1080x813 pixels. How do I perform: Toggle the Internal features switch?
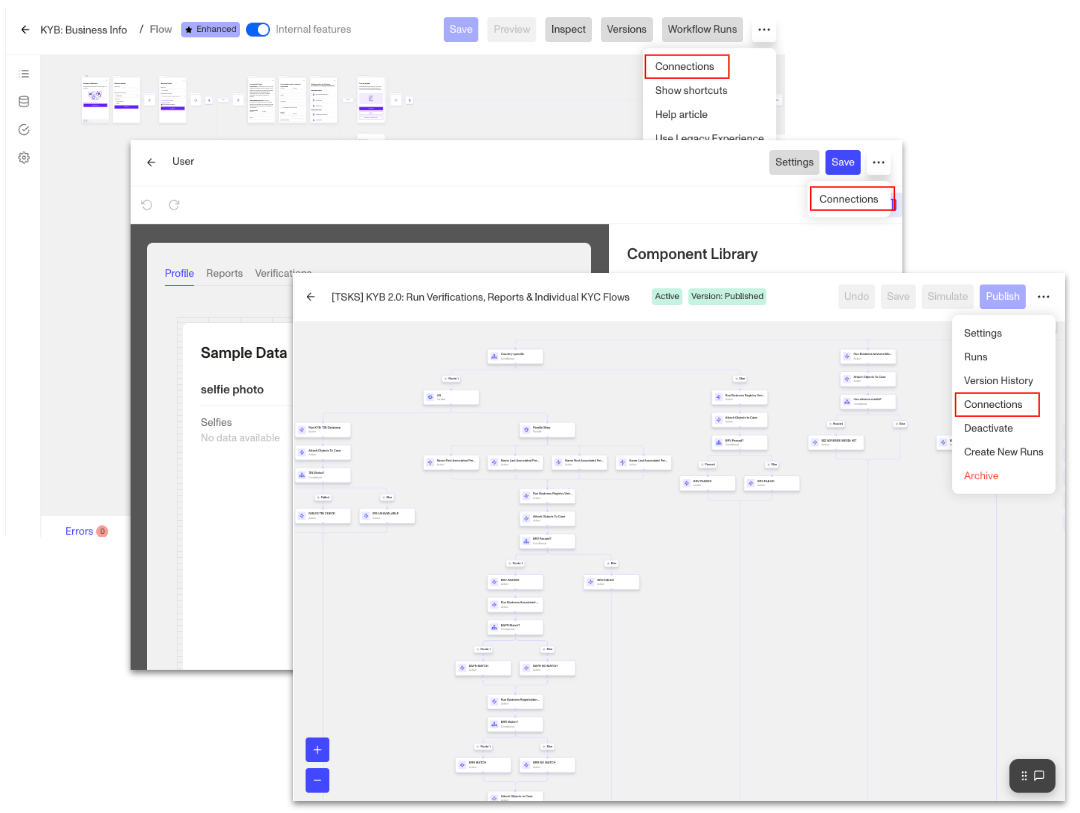click(258, 30)
